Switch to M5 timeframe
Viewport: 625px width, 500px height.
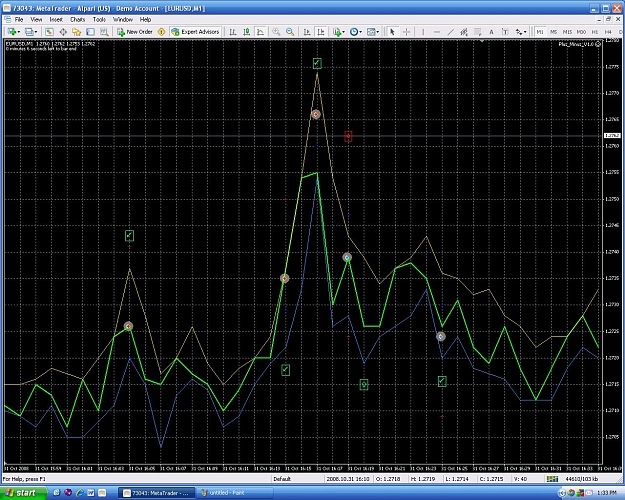553,32
